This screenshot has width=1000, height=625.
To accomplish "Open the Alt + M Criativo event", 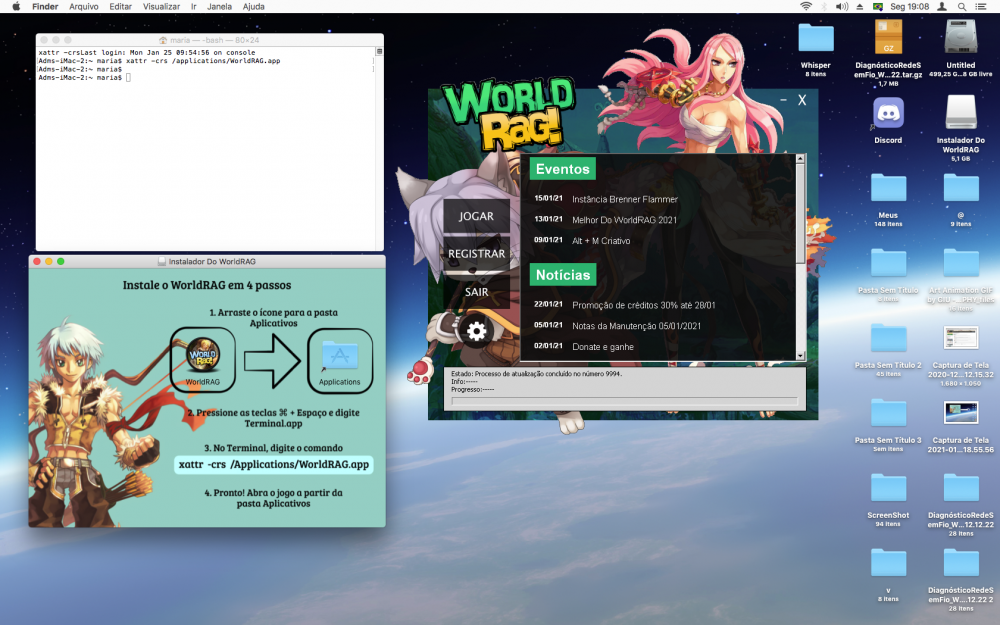I will 601,241.
